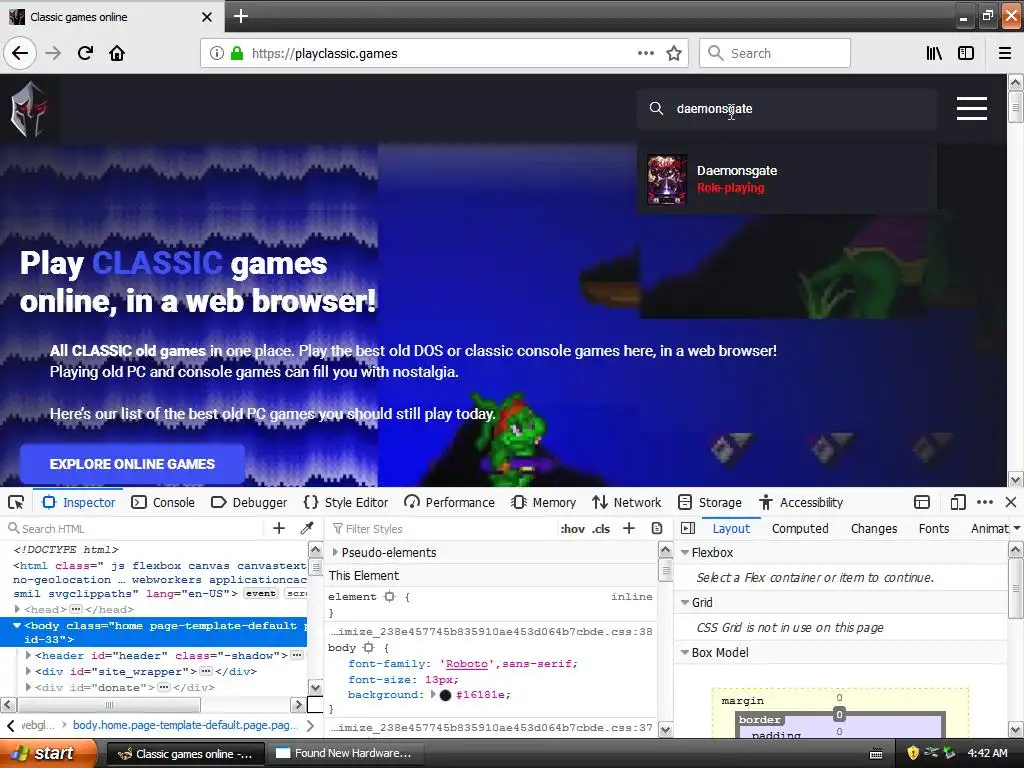Bookmark this page with the star

(x=674, y=54)
